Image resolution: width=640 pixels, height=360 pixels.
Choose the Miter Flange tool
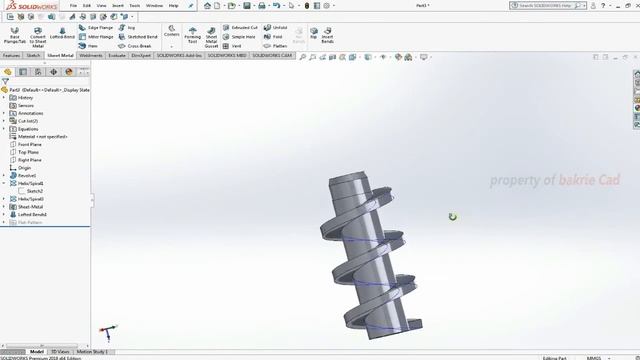point(96,37)
